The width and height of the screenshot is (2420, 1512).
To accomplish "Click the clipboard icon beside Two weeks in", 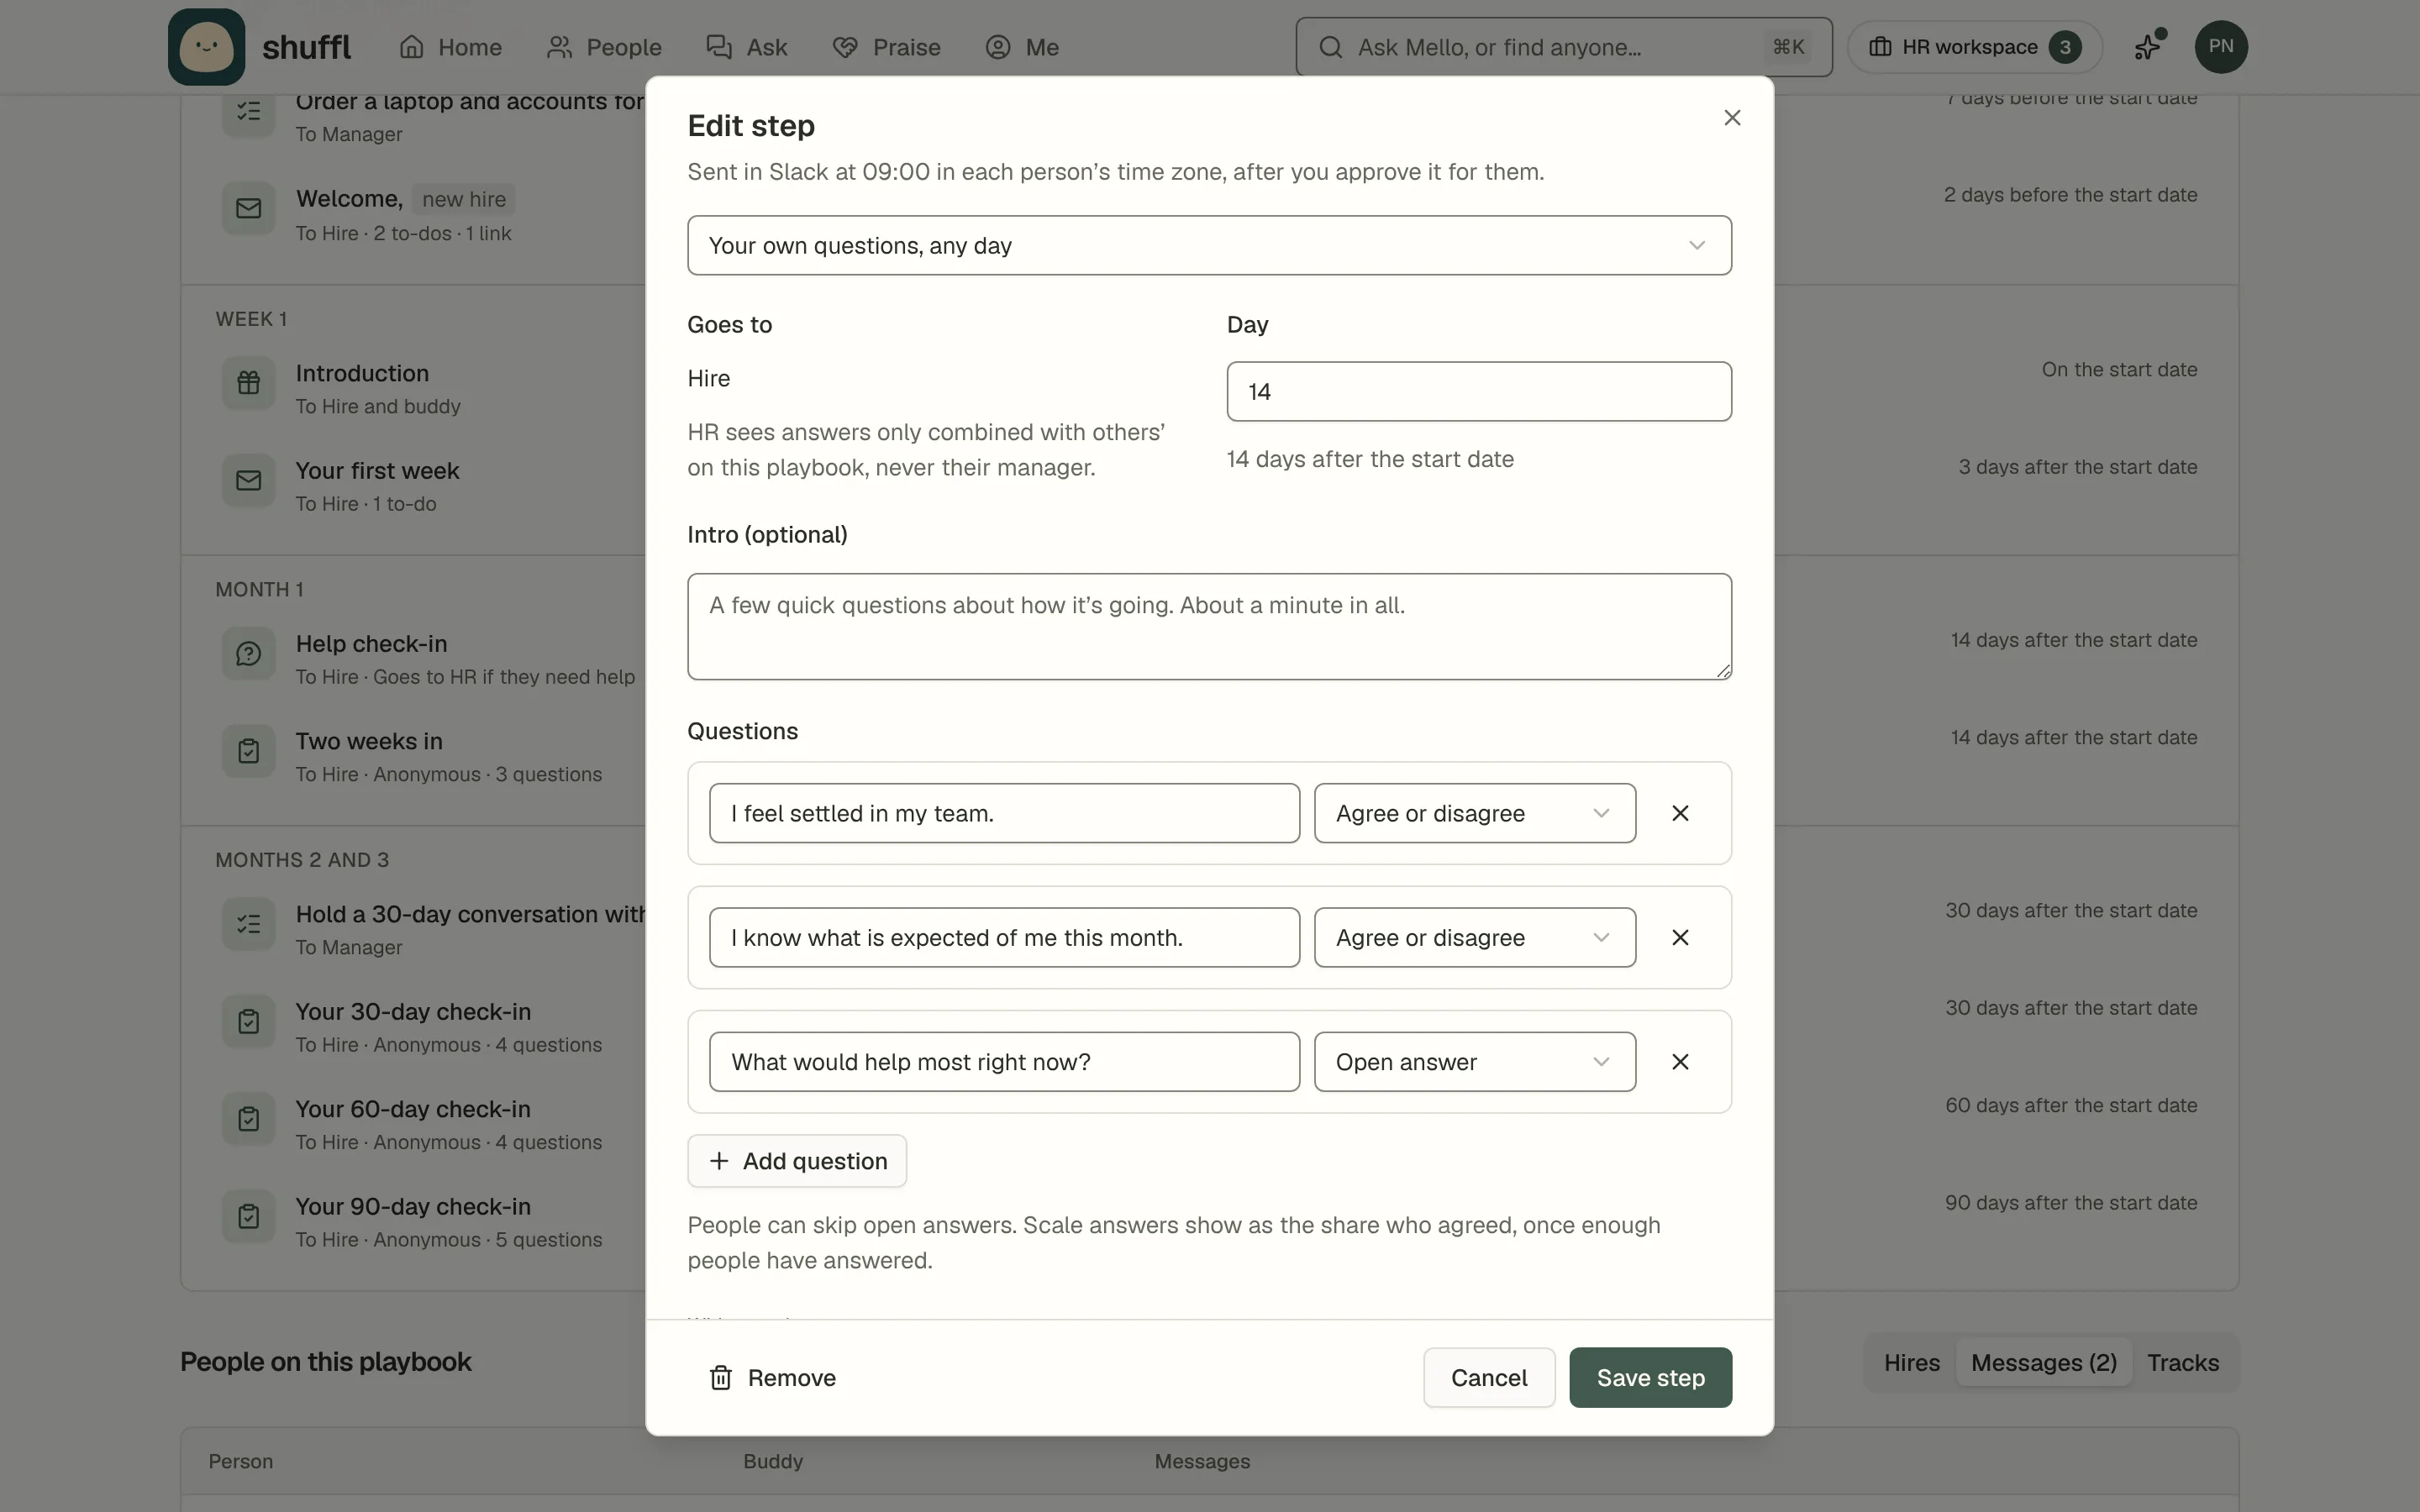I will pyautogui.click(x=248, y=751).
